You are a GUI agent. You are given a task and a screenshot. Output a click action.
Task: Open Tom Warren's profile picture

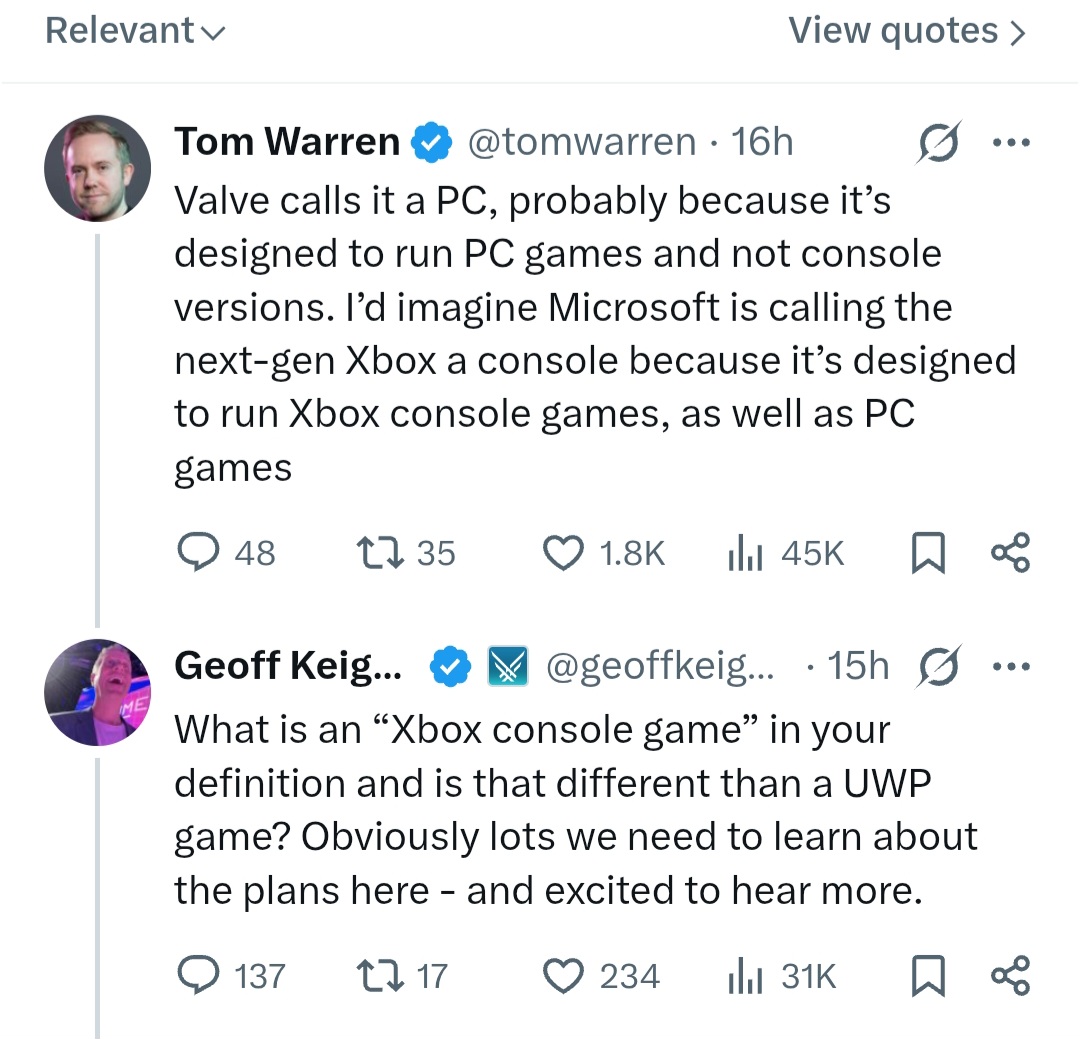pos(97,167)
